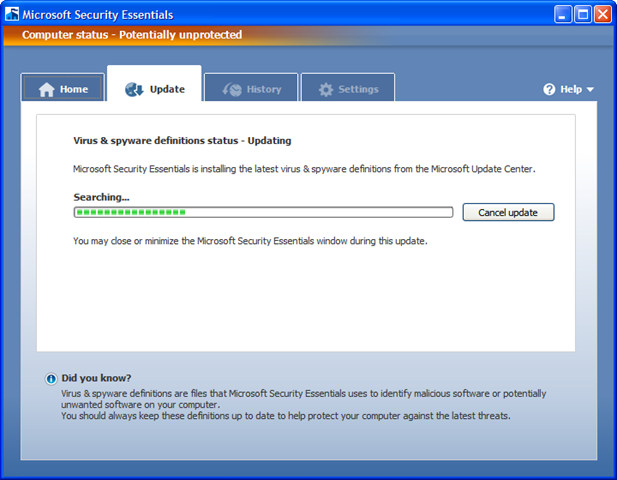Click the 'Searching...' status label
The image size is (617, 480).
coord(102,197)
